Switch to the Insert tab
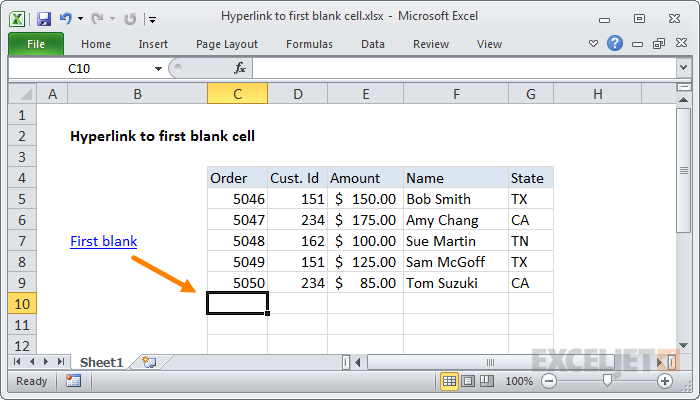 click(153, 44)
